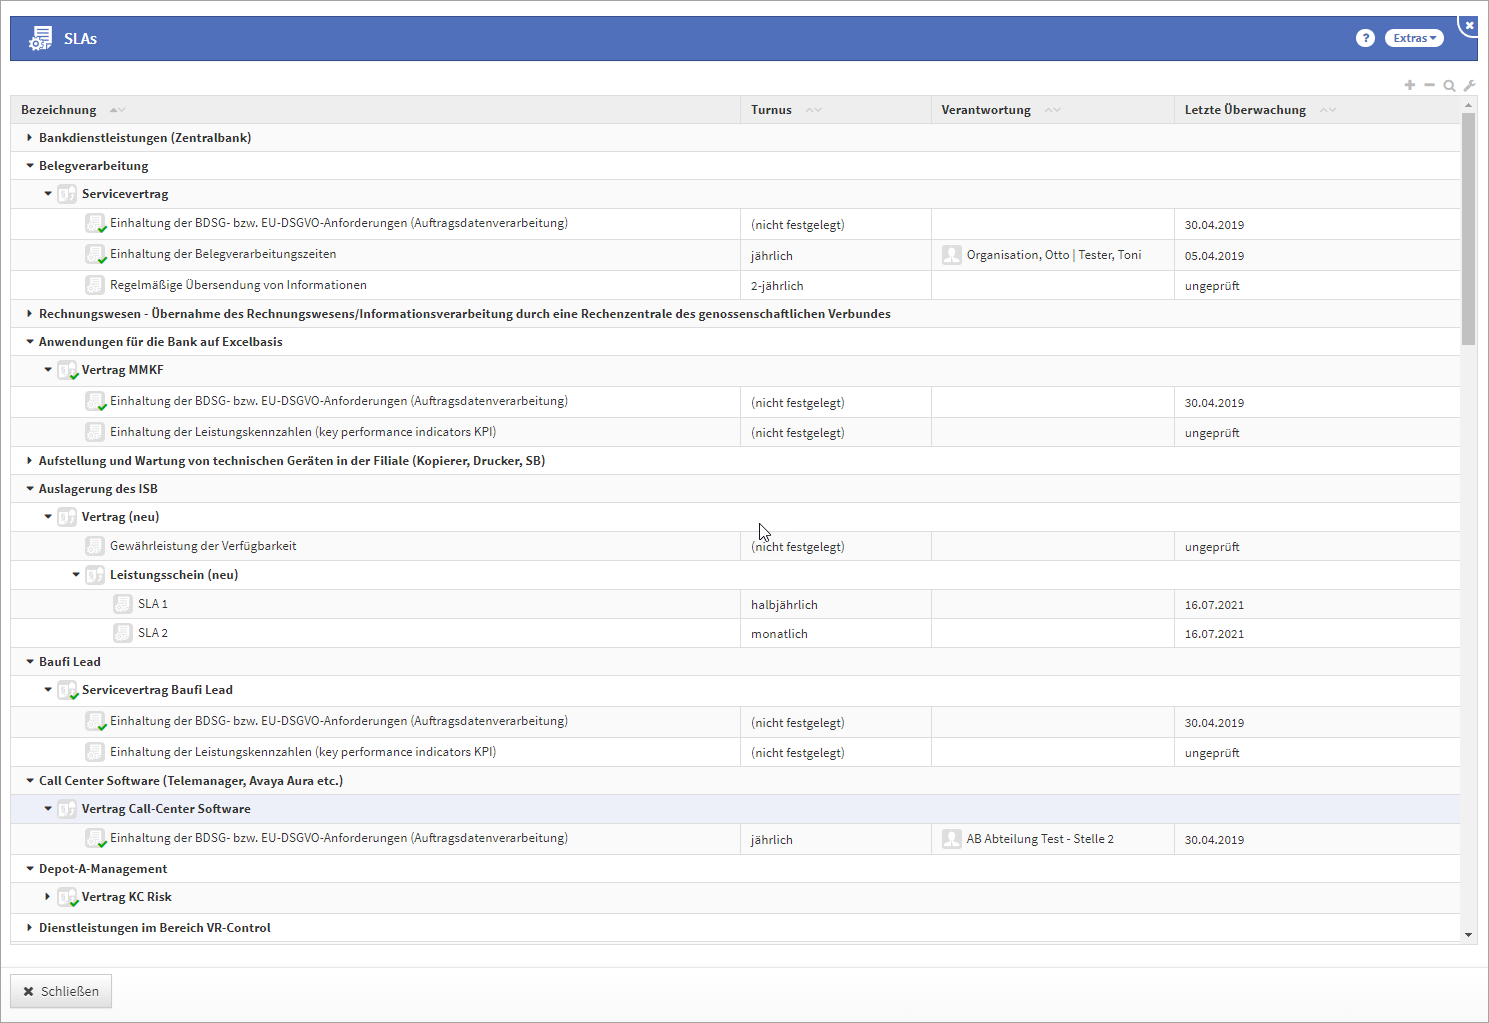The width and height of the screenshot is (1489, 1023).
Task: Sort by the Turnus column header
Action: coord(771,110)
